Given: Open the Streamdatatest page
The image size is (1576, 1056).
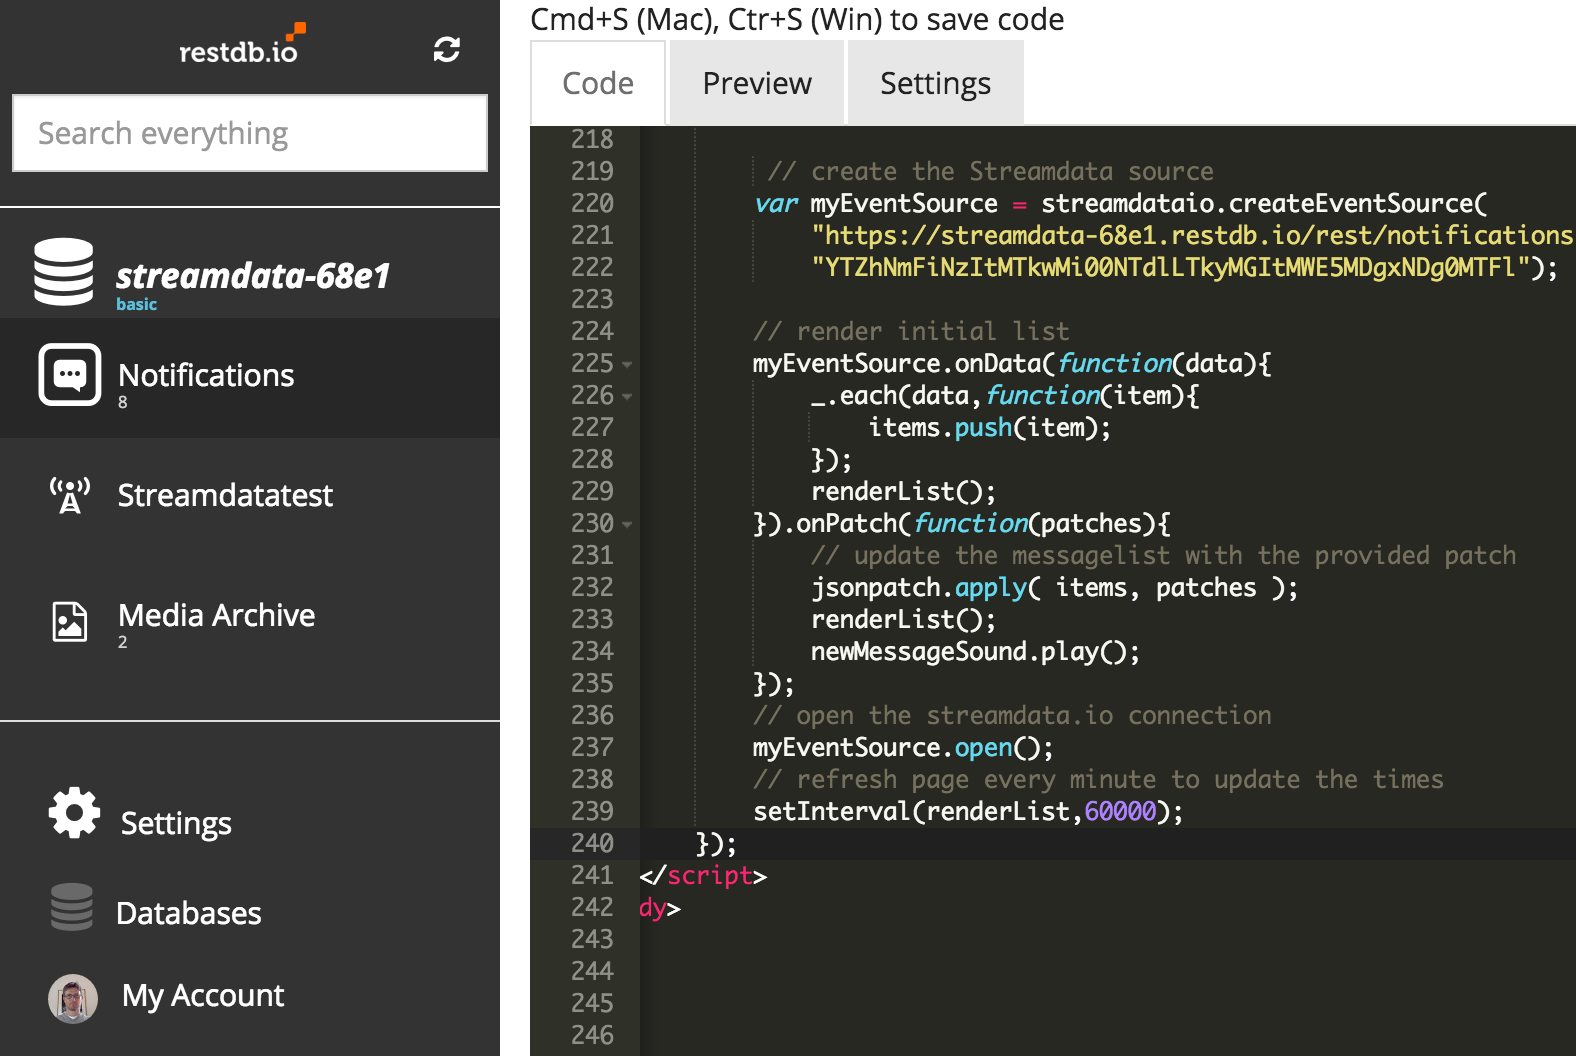Looking at the screenshot, I should (225, 495).
